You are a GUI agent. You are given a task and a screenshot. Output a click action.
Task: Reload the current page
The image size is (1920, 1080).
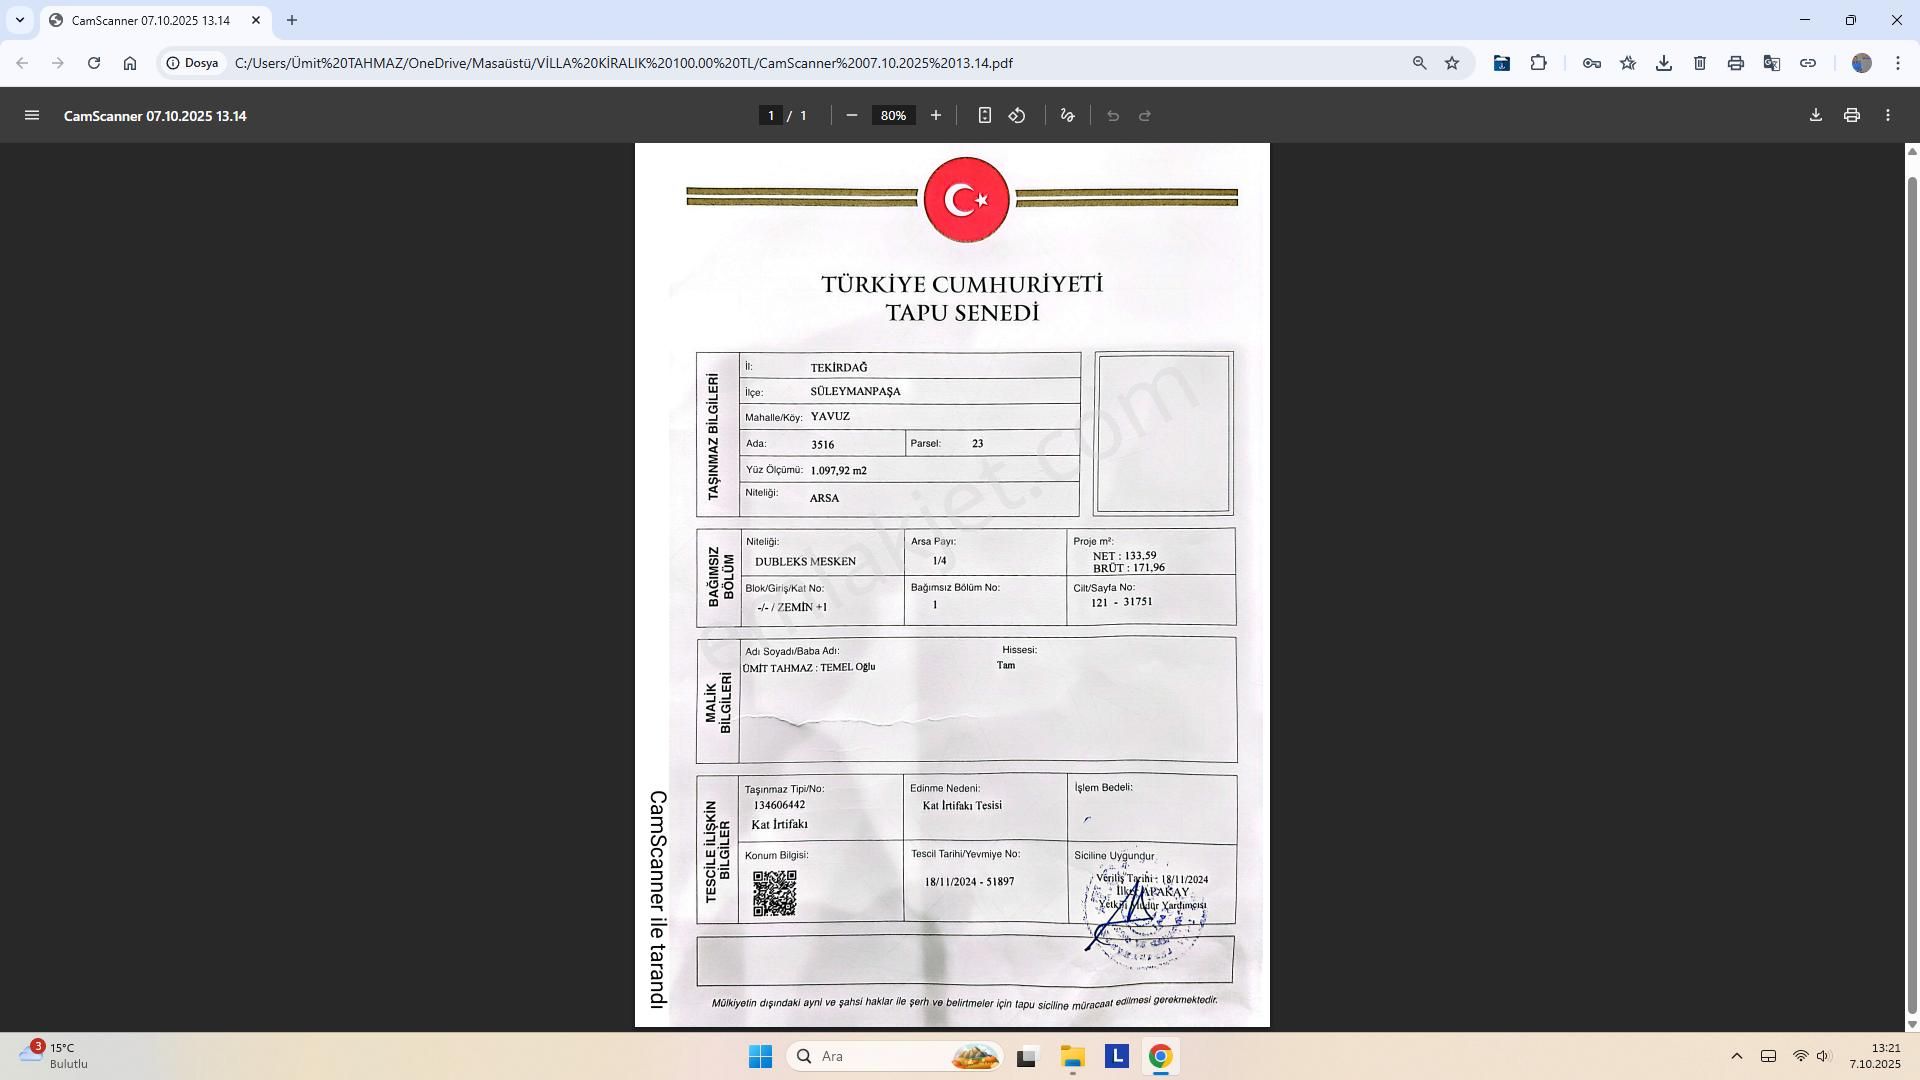point(93,62)
